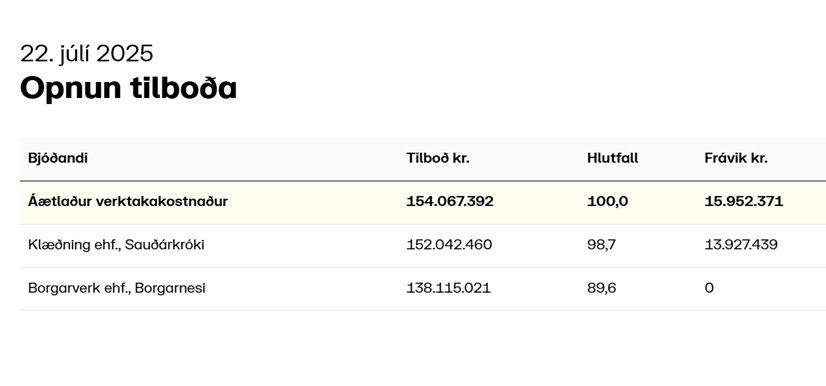Click the table header row background
The image size is (826, 386).
(x=423, y=159)
